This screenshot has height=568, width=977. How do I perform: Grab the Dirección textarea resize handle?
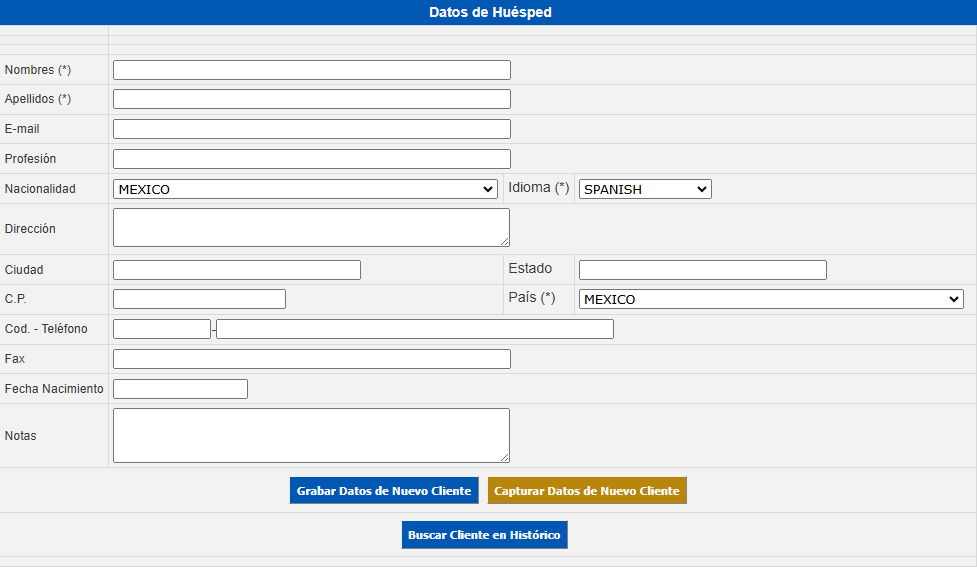tap(505, 242)
